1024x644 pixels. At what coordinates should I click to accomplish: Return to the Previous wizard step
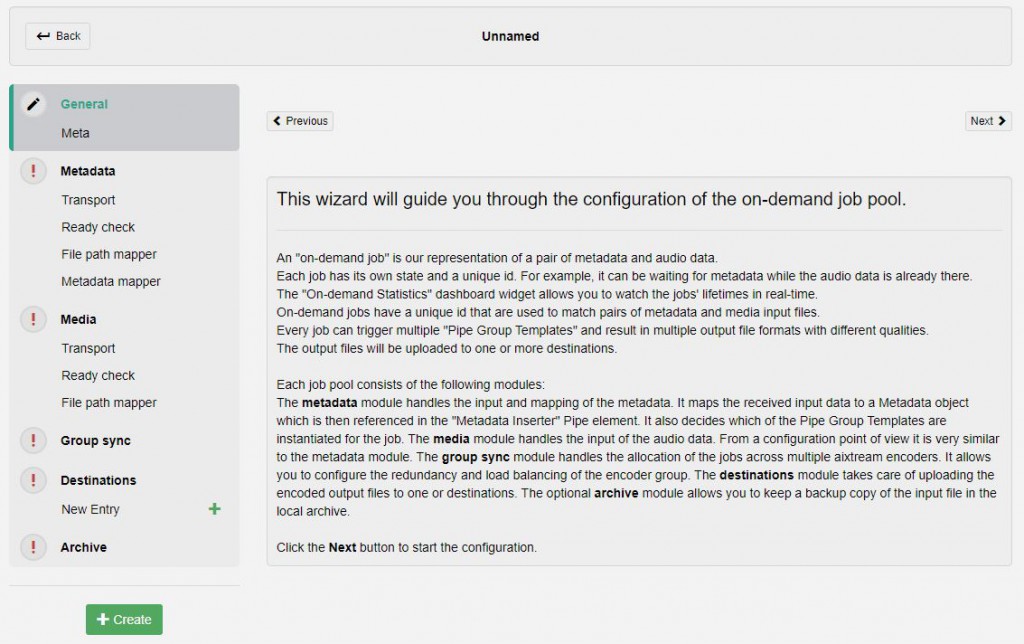pos(300,121)
